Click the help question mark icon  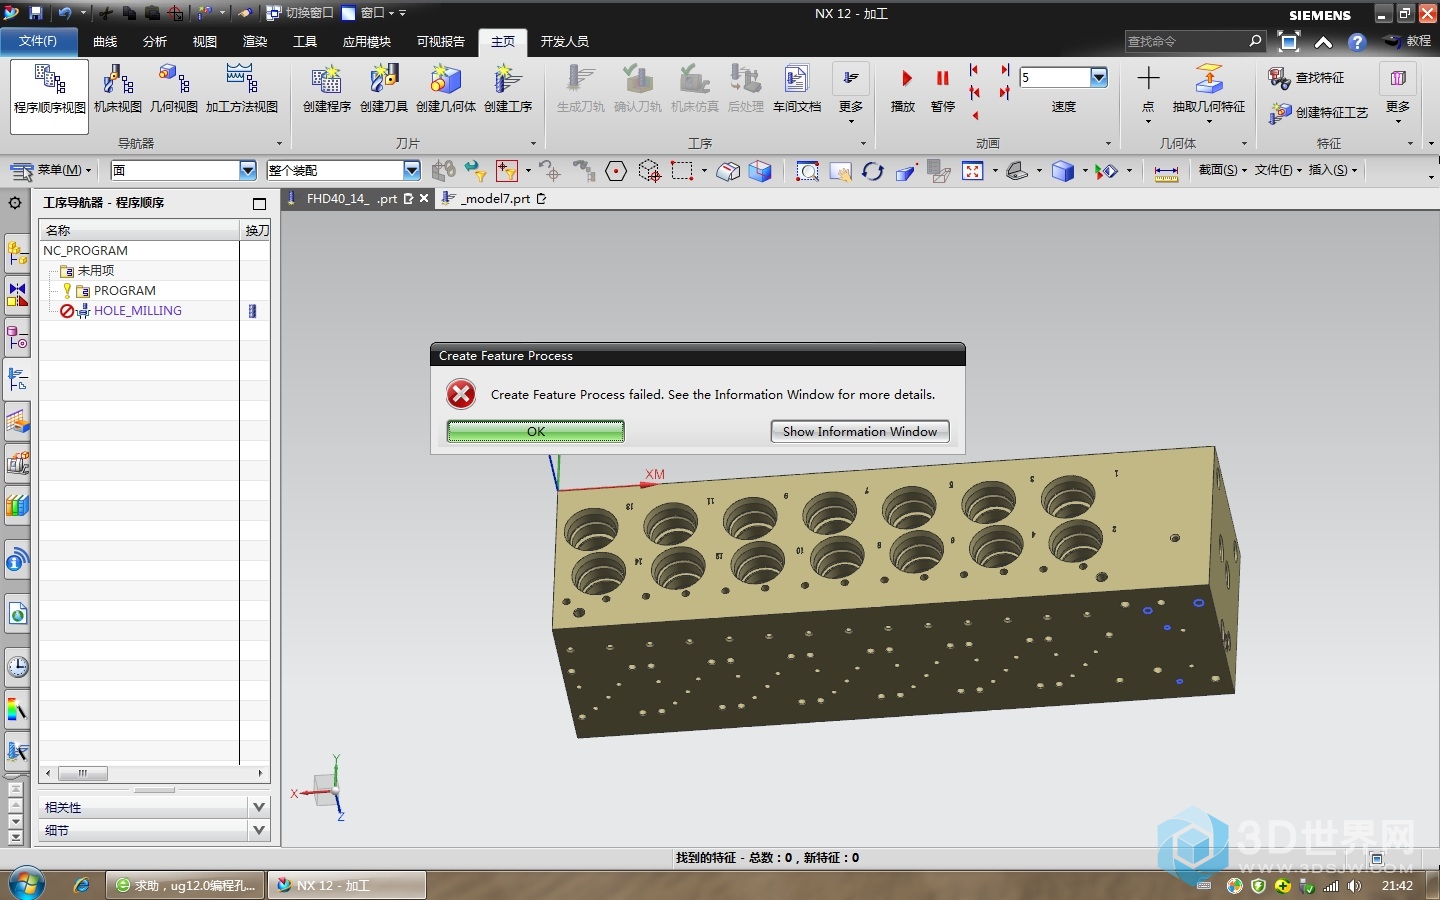[1357, 42]
